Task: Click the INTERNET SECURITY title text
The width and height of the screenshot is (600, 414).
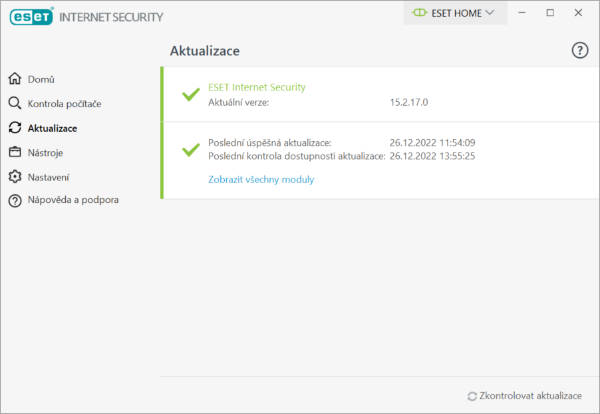Action: (x=111, y=17)
